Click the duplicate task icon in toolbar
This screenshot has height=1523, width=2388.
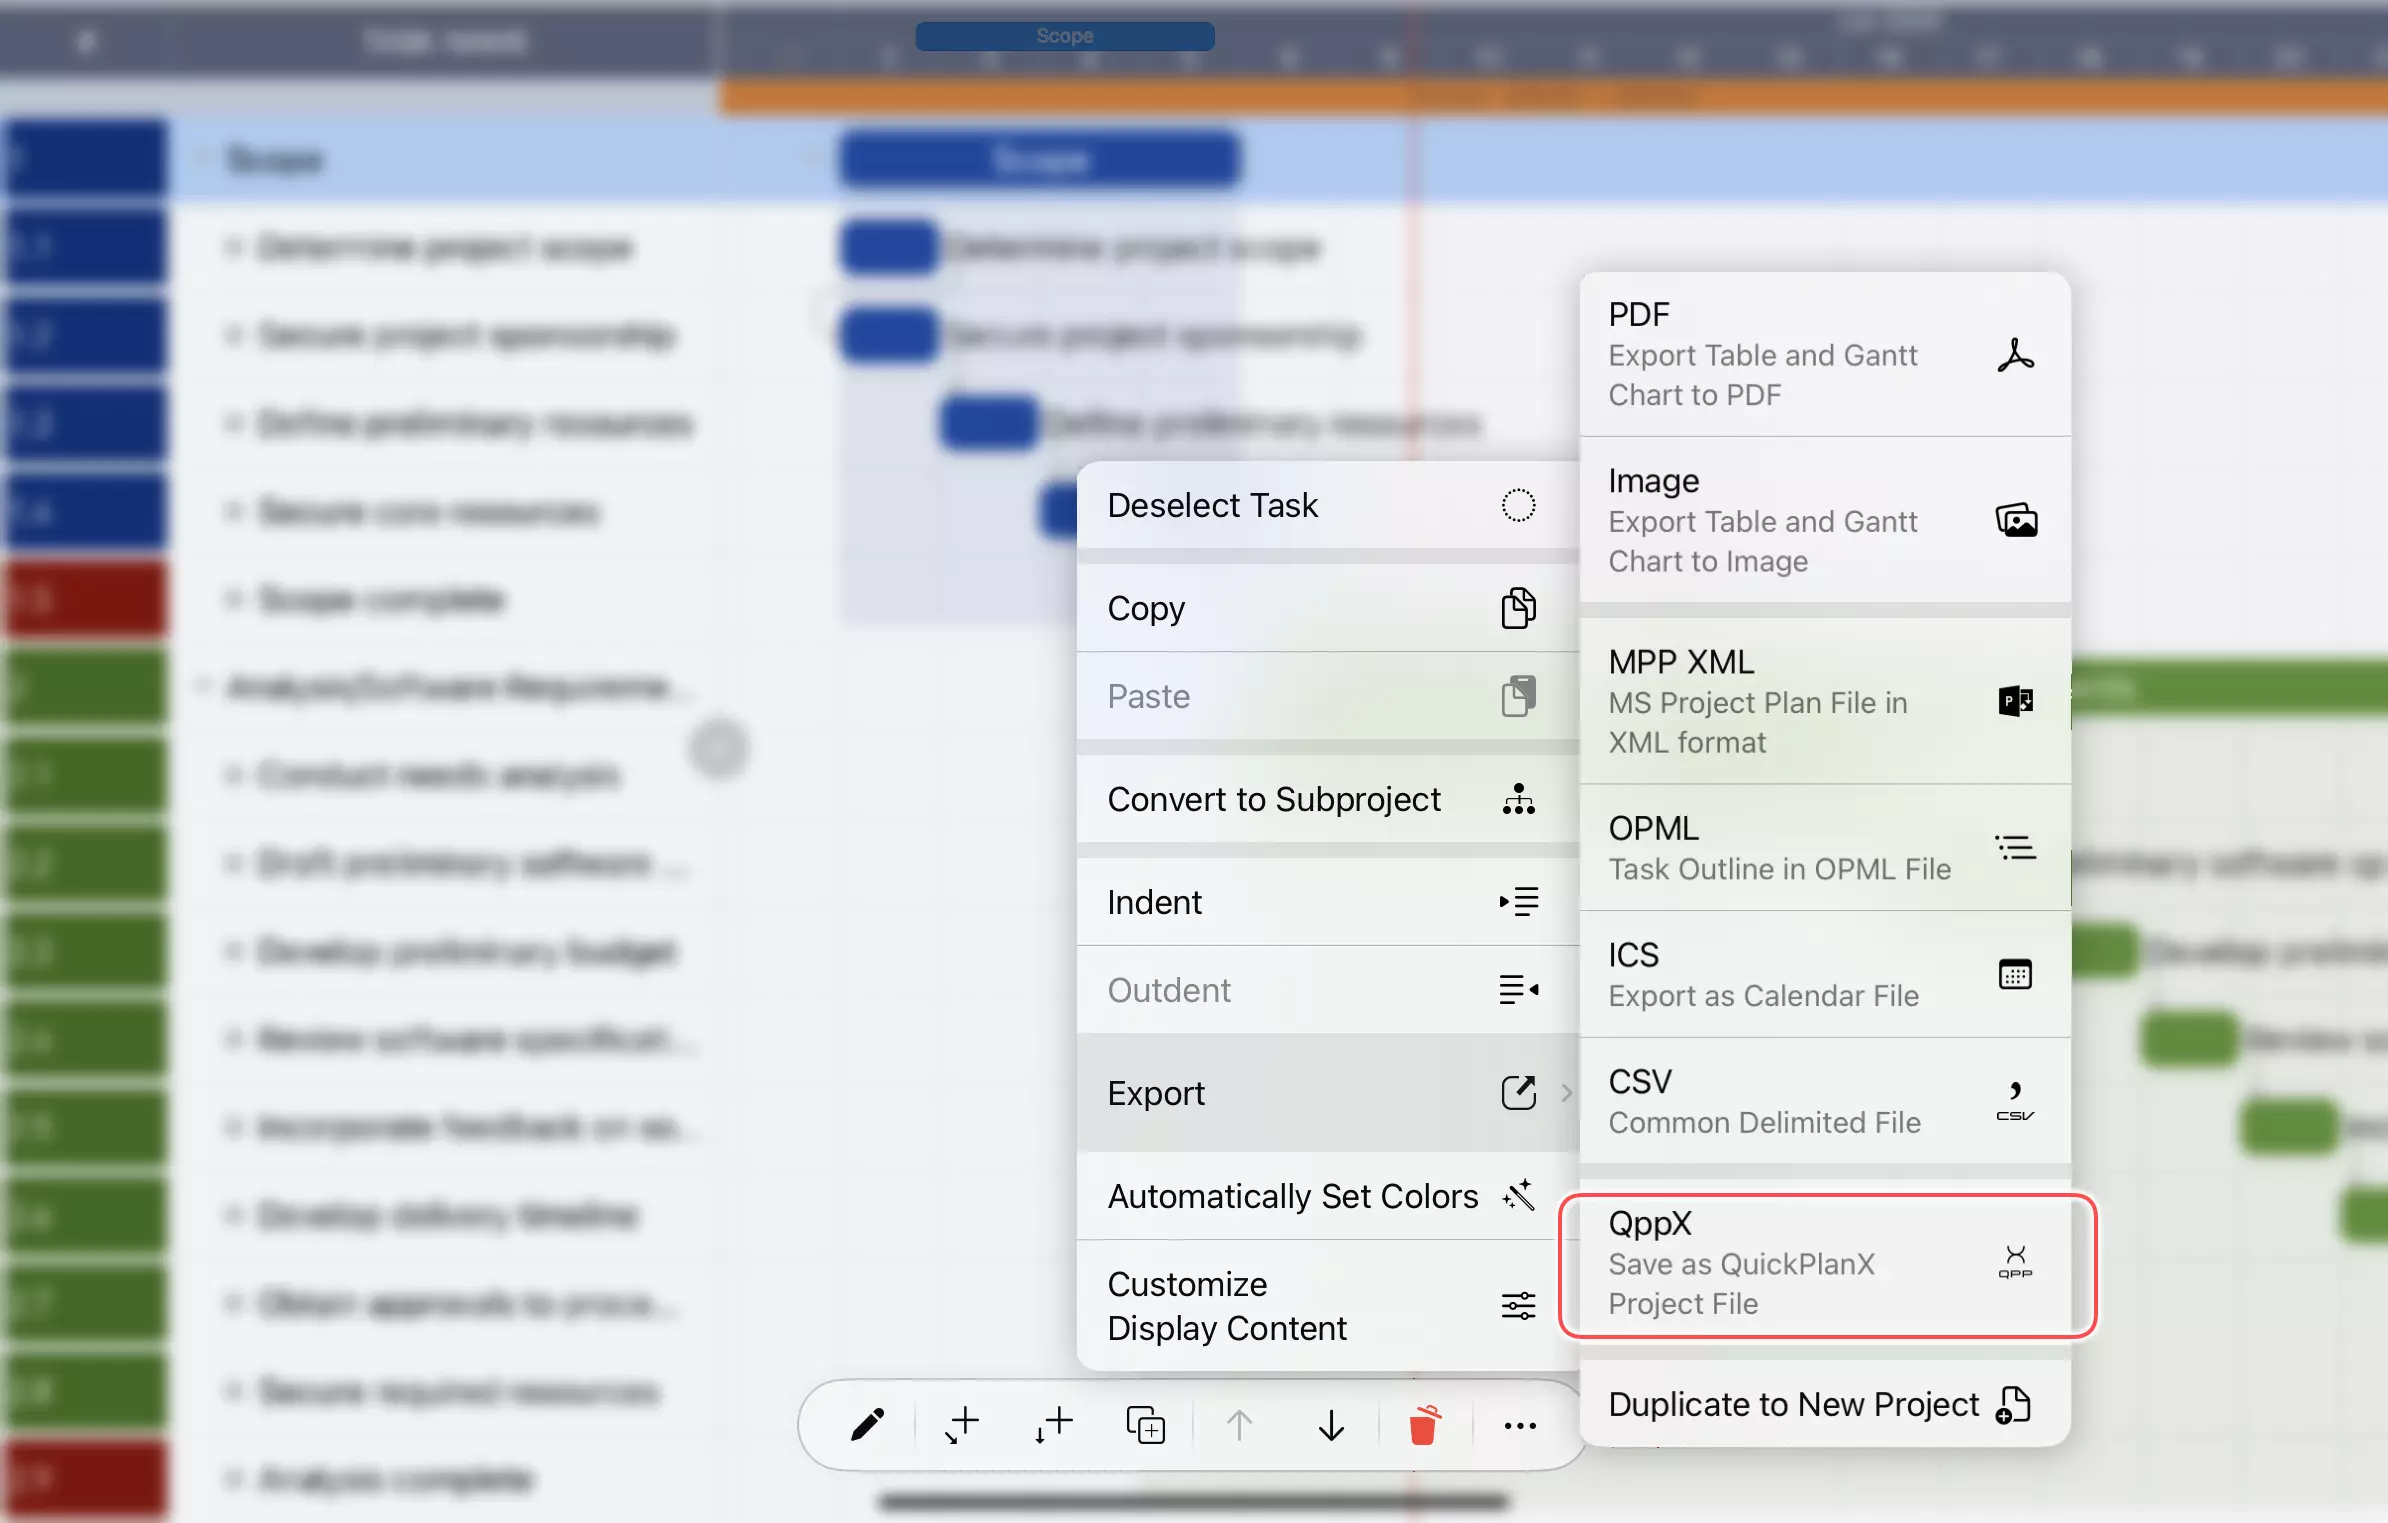coord(1145,1425)
